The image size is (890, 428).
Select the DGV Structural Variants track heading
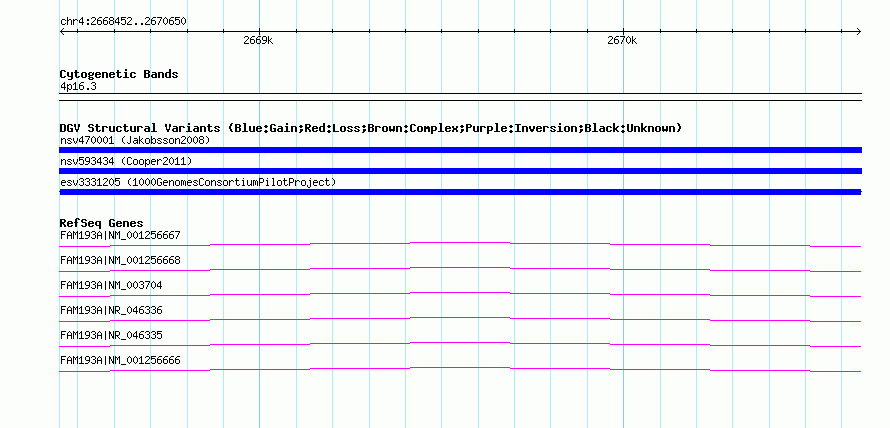(371, 128)
